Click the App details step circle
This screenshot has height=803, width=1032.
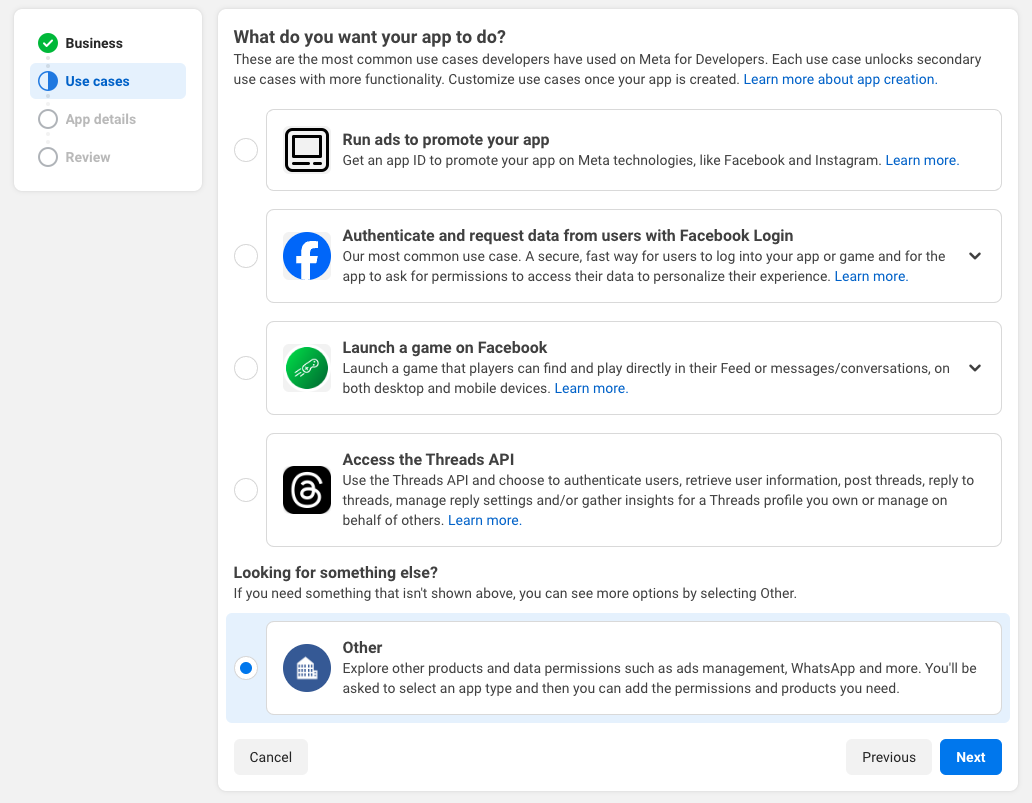[48, 119]
